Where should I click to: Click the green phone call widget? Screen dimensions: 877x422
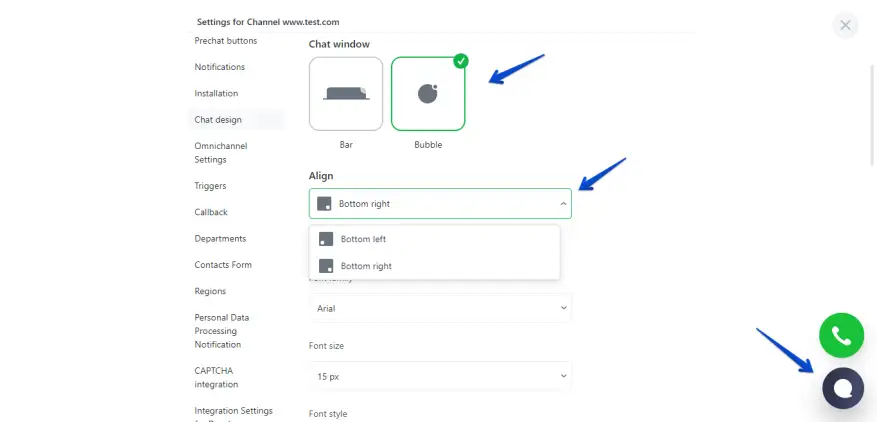(841, 336)
